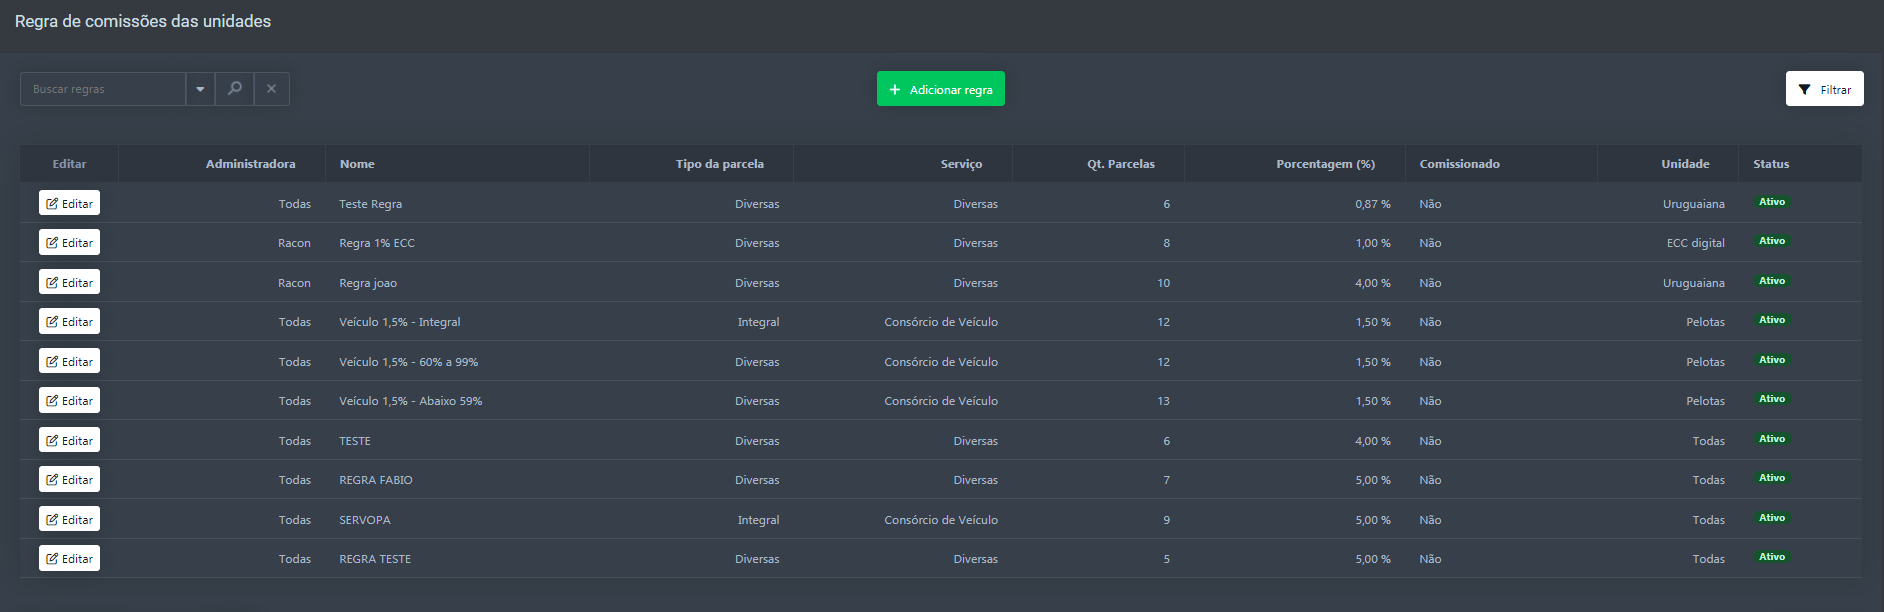
Task: Edit the Veículo 1,5% - Integral rule
Action: point(69,322)
